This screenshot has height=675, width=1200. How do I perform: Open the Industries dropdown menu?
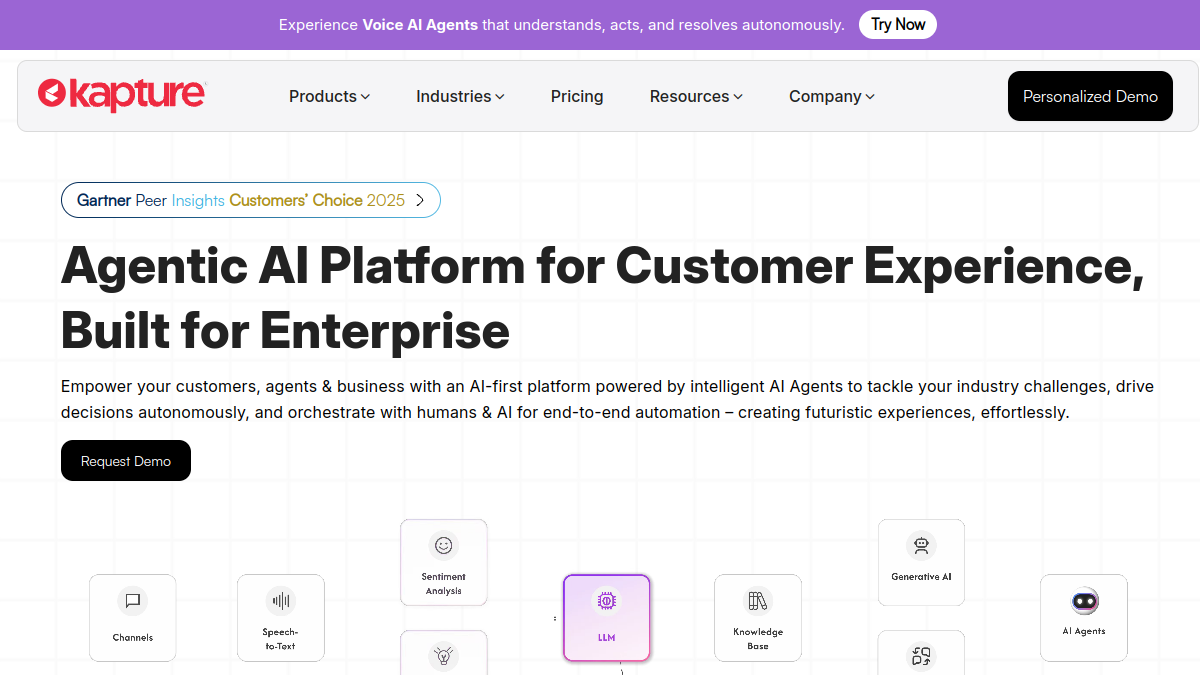coord(460,96)
